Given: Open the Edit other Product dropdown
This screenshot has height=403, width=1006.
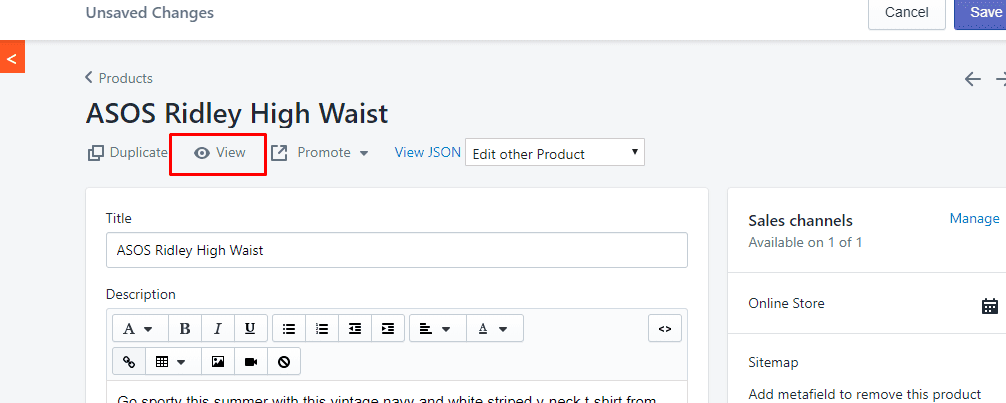Looking at the screenshot, I should point(555,153).
